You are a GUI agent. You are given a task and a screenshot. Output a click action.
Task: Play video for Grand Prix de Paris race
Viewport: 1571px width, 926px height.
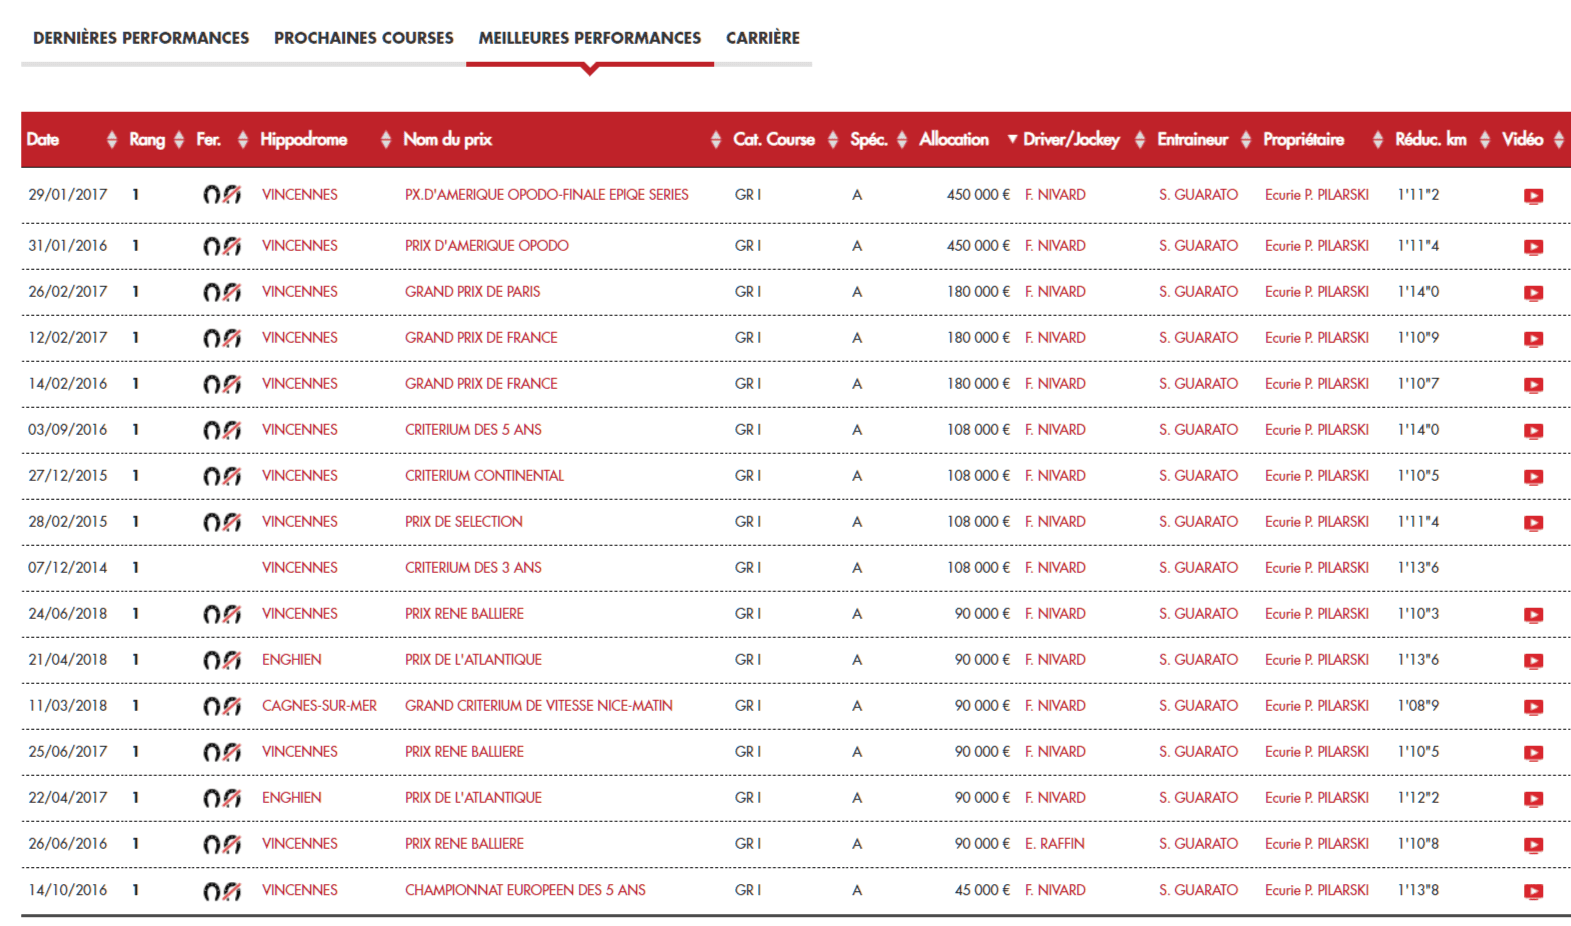(x=1533, y=293)
